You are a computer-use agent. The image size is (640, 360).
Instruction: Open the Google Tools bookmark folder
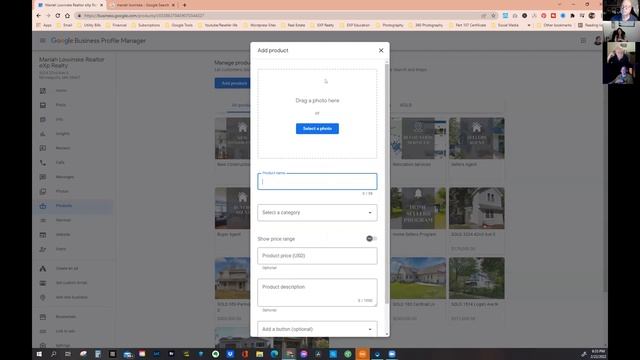[179, 25]
